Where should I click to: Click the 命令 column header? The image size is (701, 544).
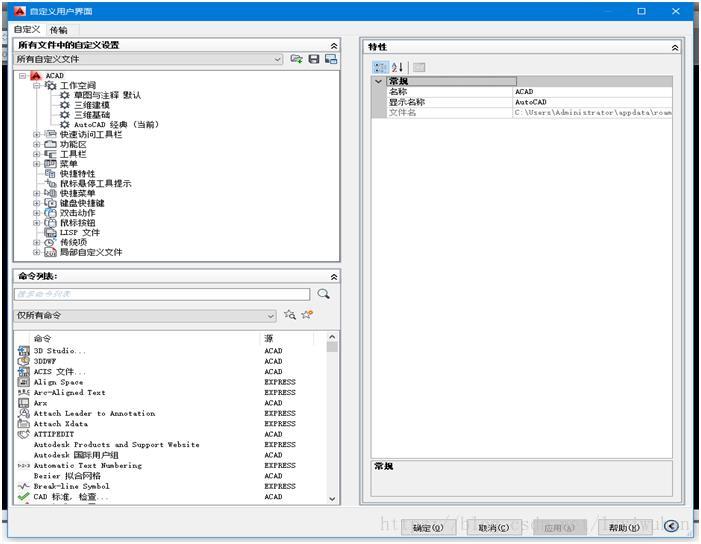point(145,338)
